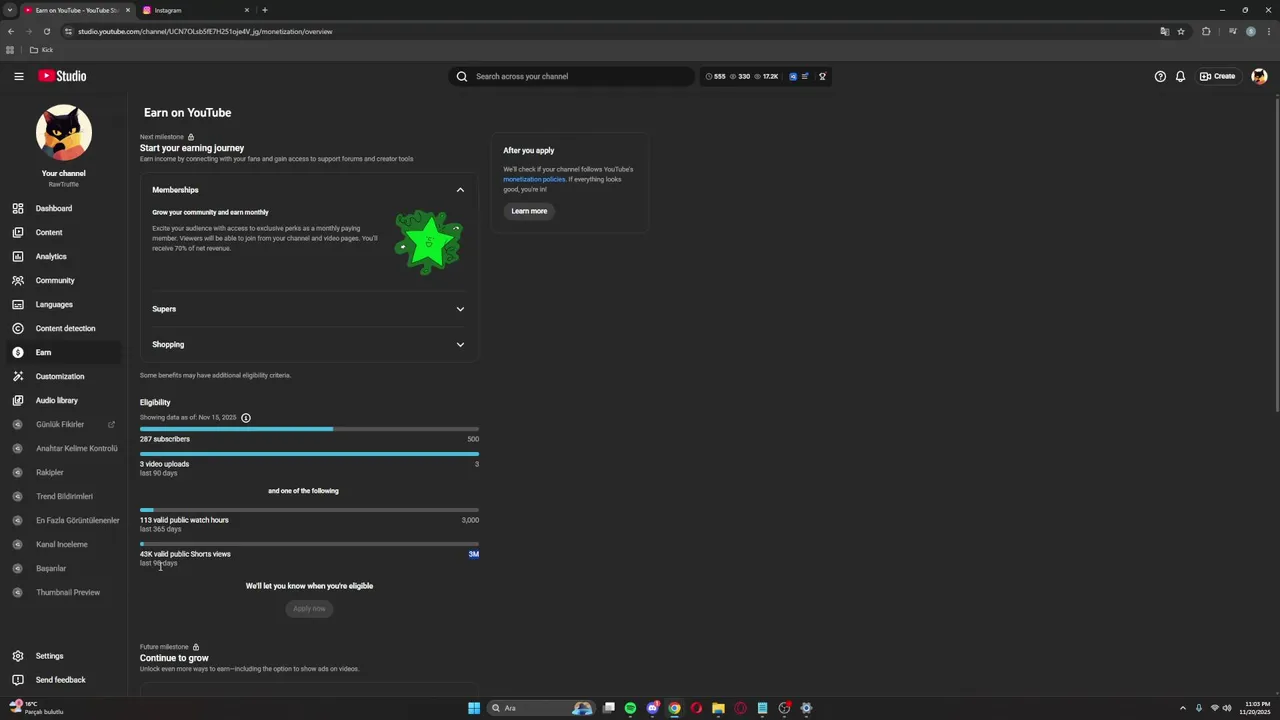Click the page vertical scrollbar
1280x720 pixels.
tap(1276, 253)
